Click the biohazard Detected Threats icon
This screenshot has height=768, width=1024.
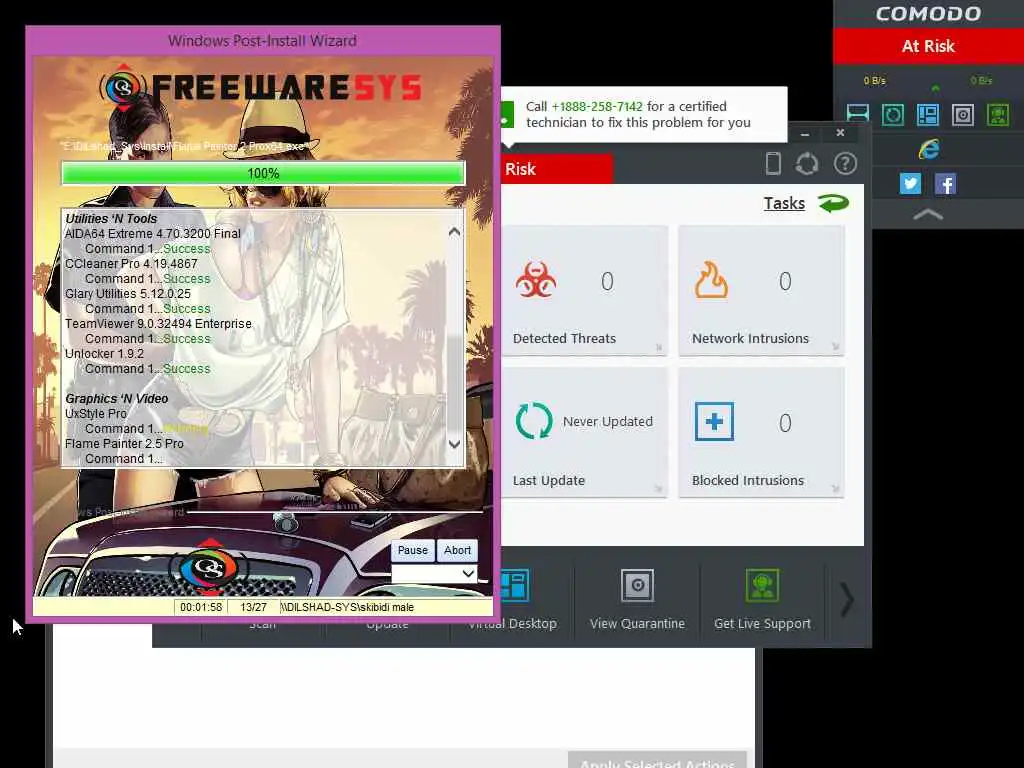[536, 280]
